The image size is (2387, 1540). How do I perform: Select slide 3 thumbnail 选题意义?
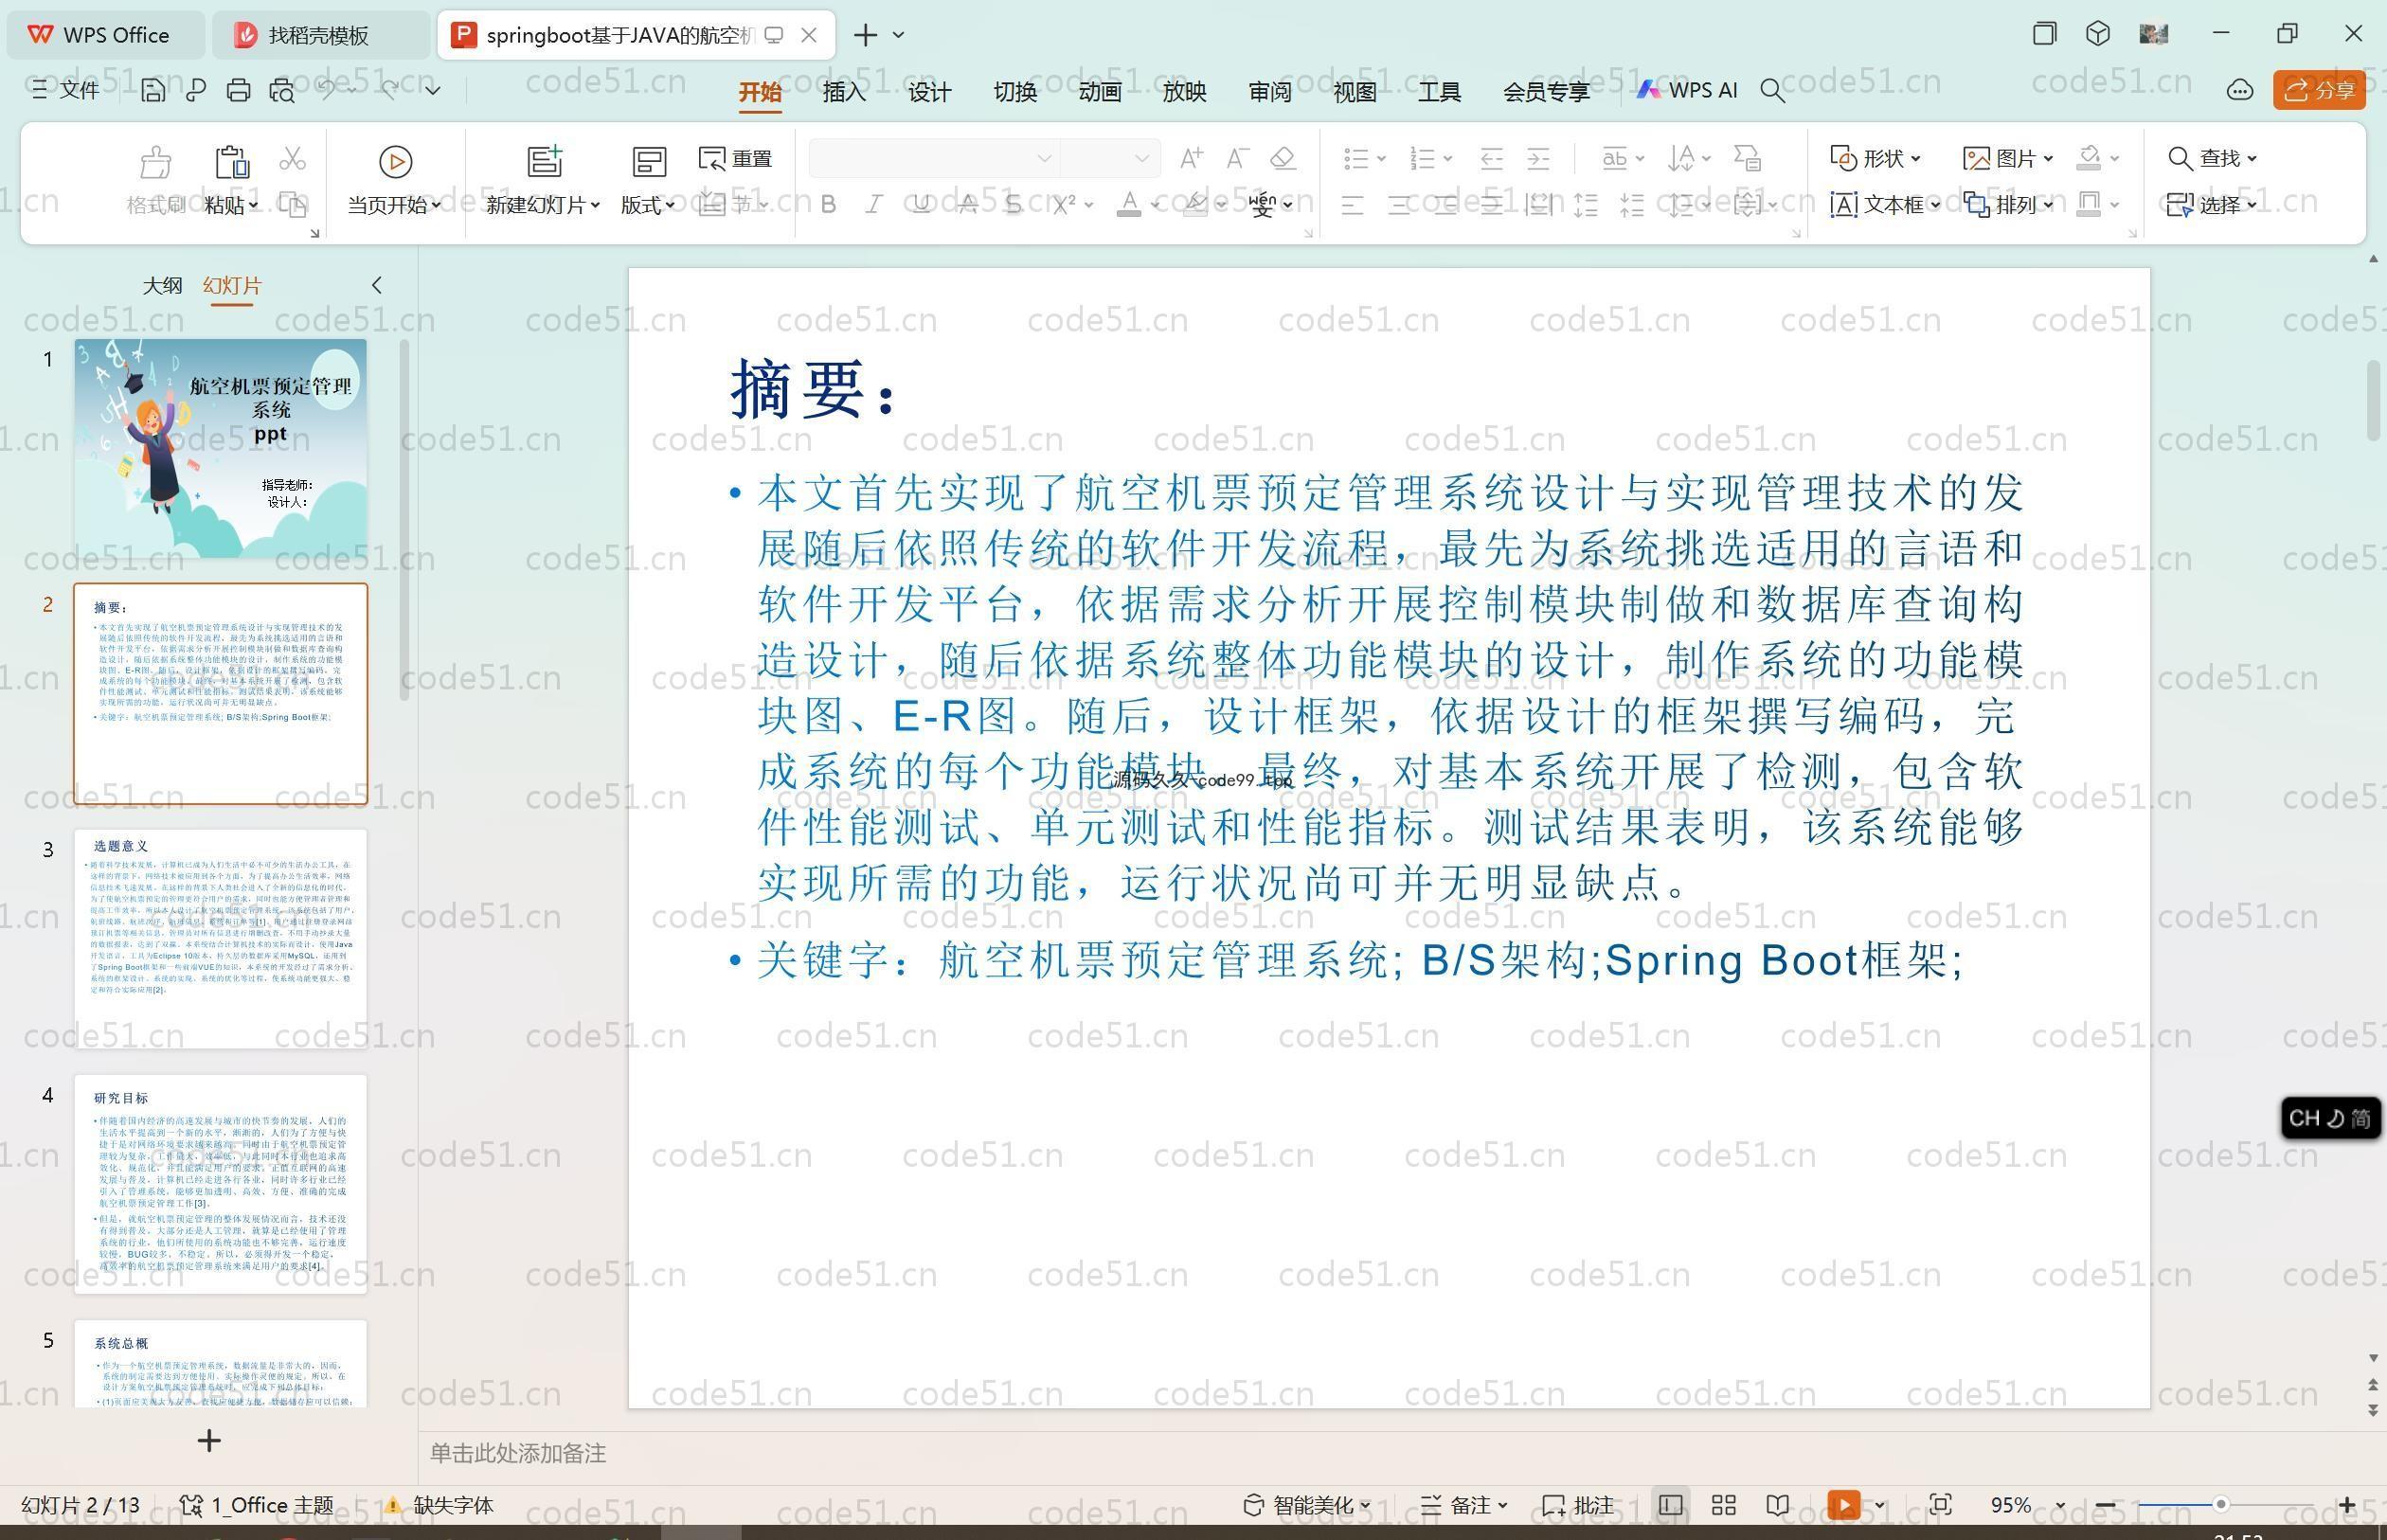[221, 938]
